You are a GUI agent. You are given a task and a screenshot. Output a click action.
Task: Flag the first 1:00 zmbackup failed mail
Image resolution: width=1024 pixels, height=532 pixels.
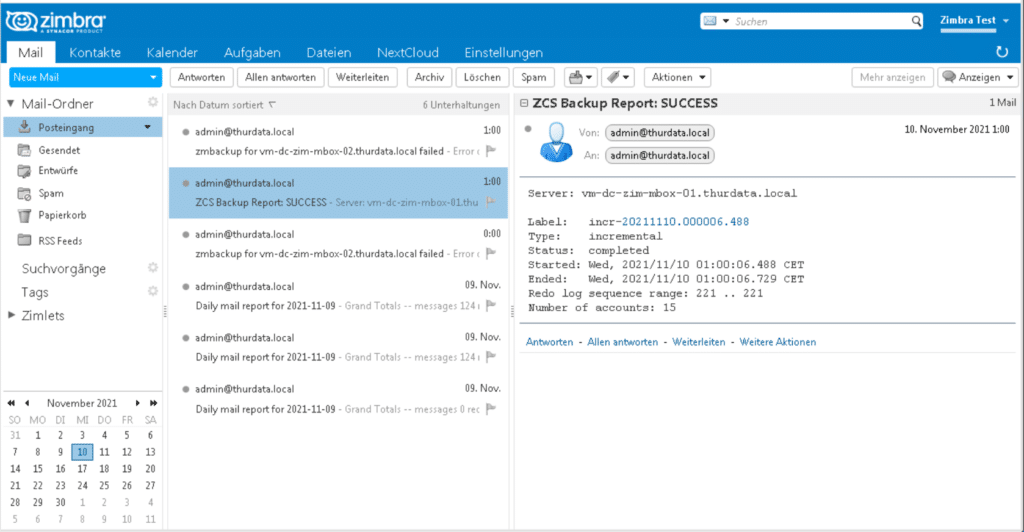(491, 151)
